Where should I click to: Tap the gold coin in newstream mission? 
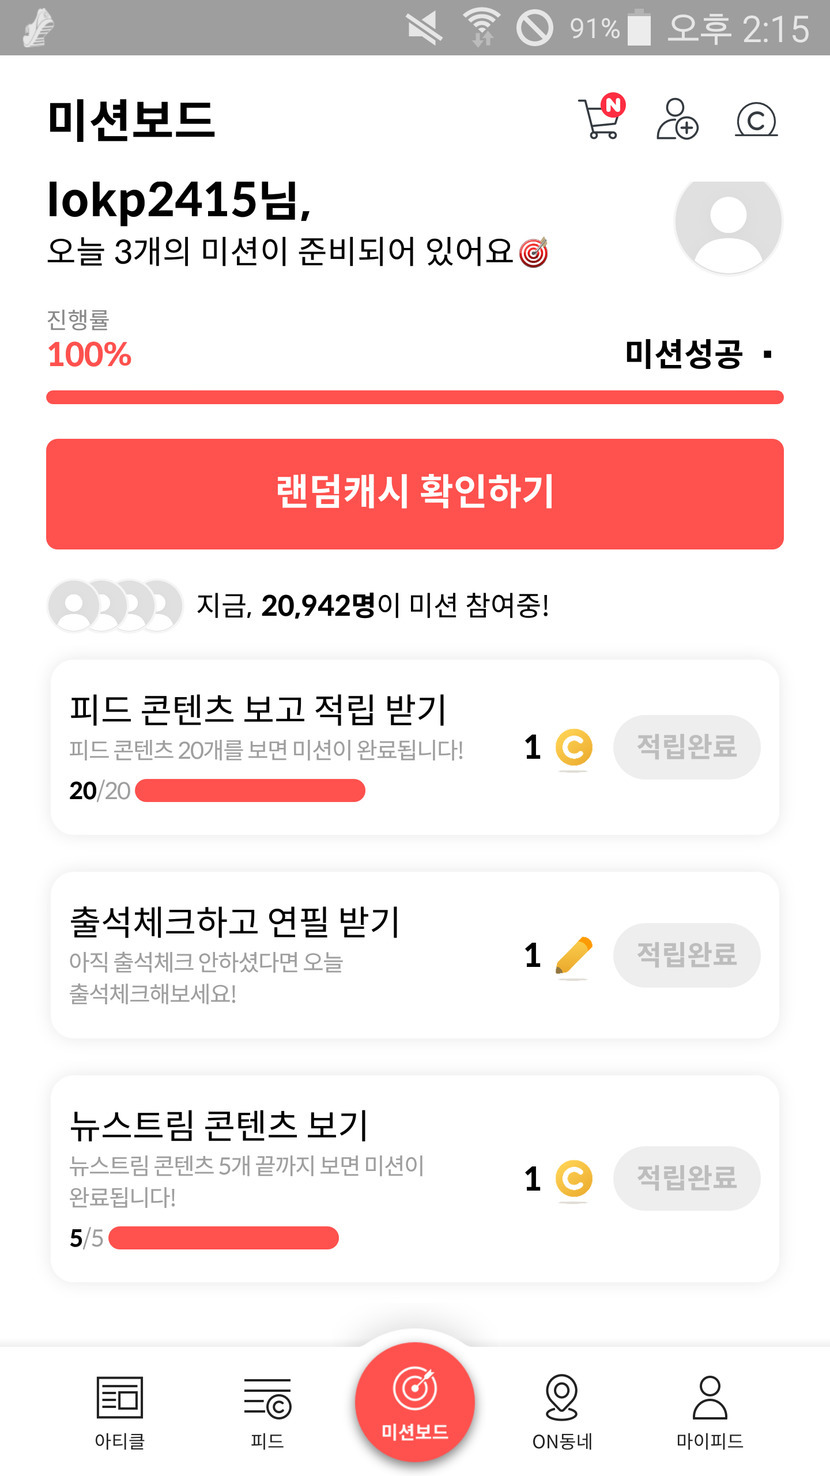tap(573, 1180)
